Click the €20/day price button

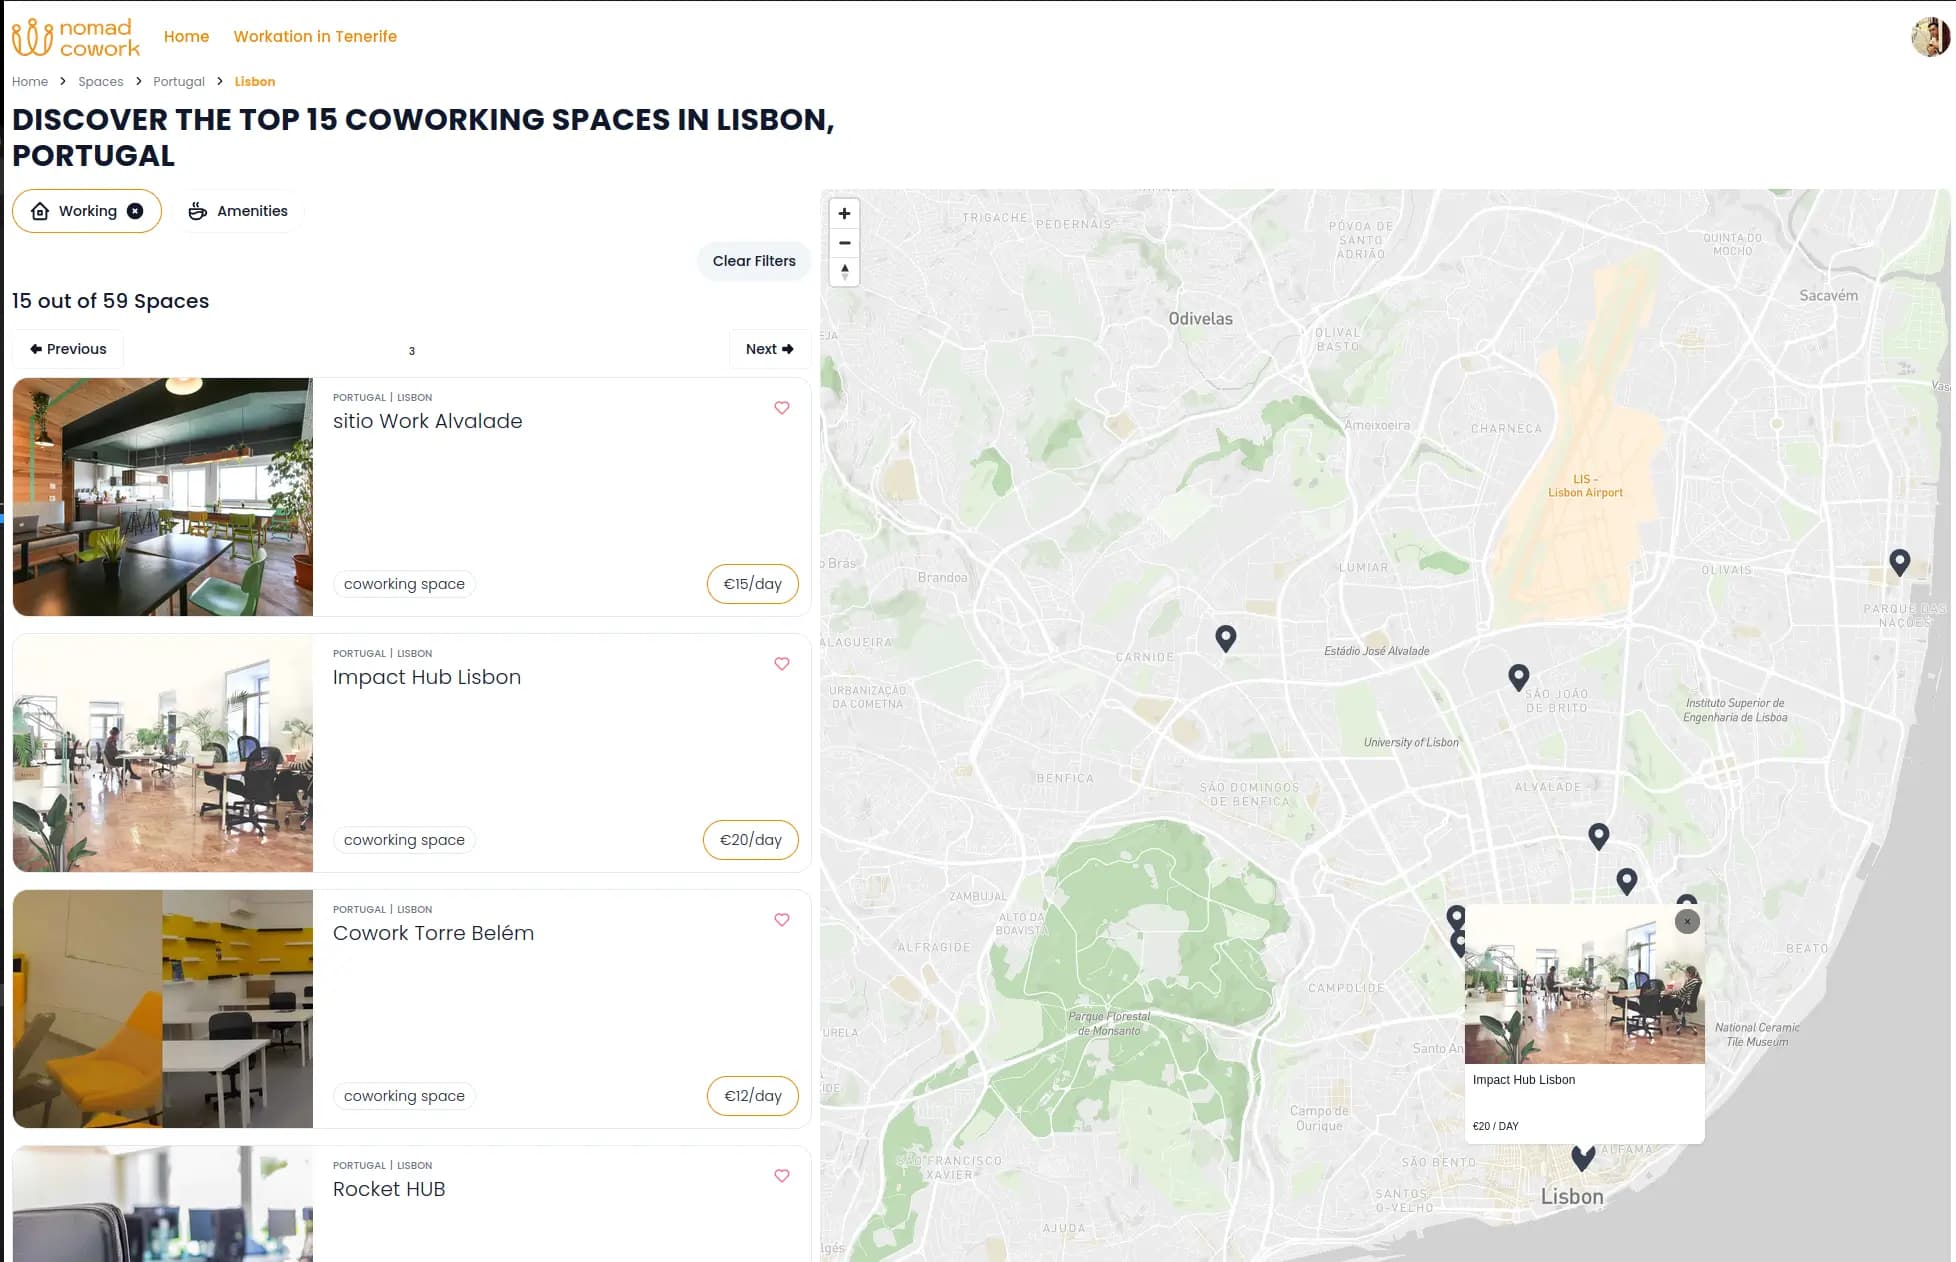click(x=751, y=840)
